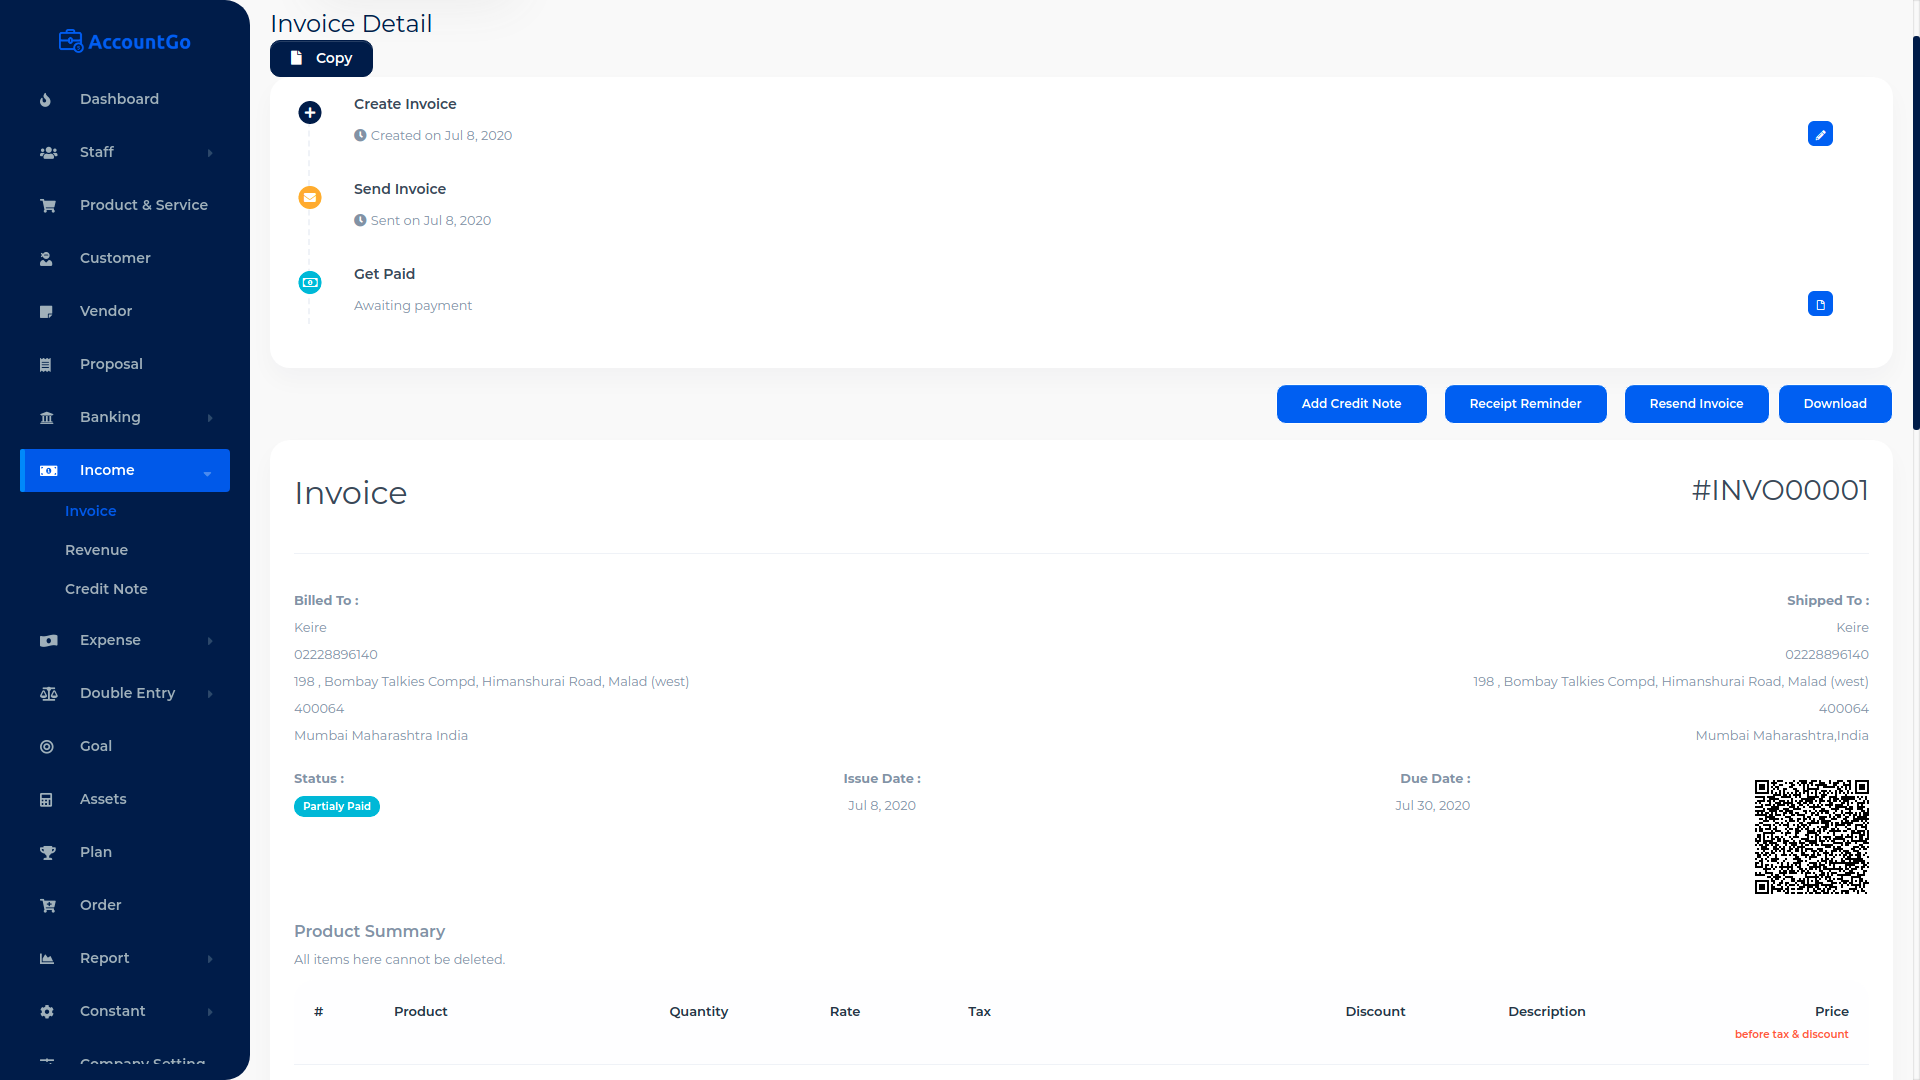Open the Goal page from sidebar
The width and height of the screenshot is (1920, 1080).
[x=96, y=746]
